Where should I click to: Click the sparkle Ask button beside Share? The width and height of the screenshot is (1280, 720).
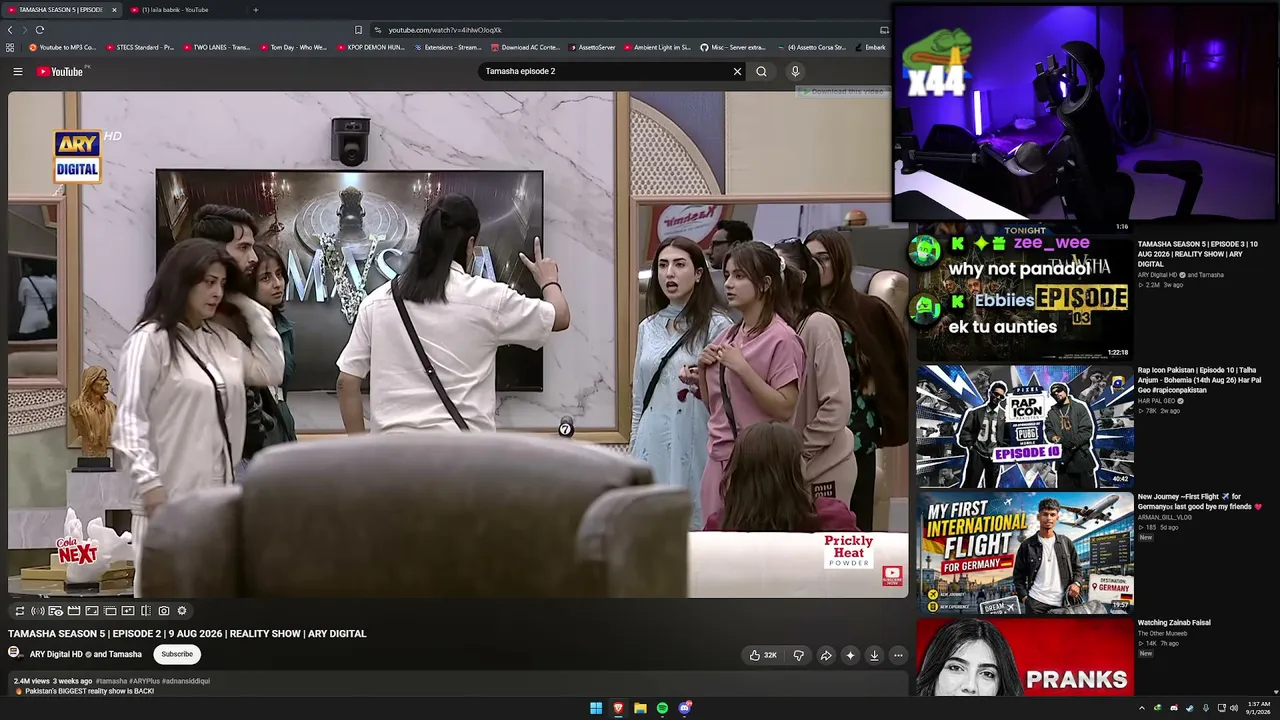coord(850,655)
